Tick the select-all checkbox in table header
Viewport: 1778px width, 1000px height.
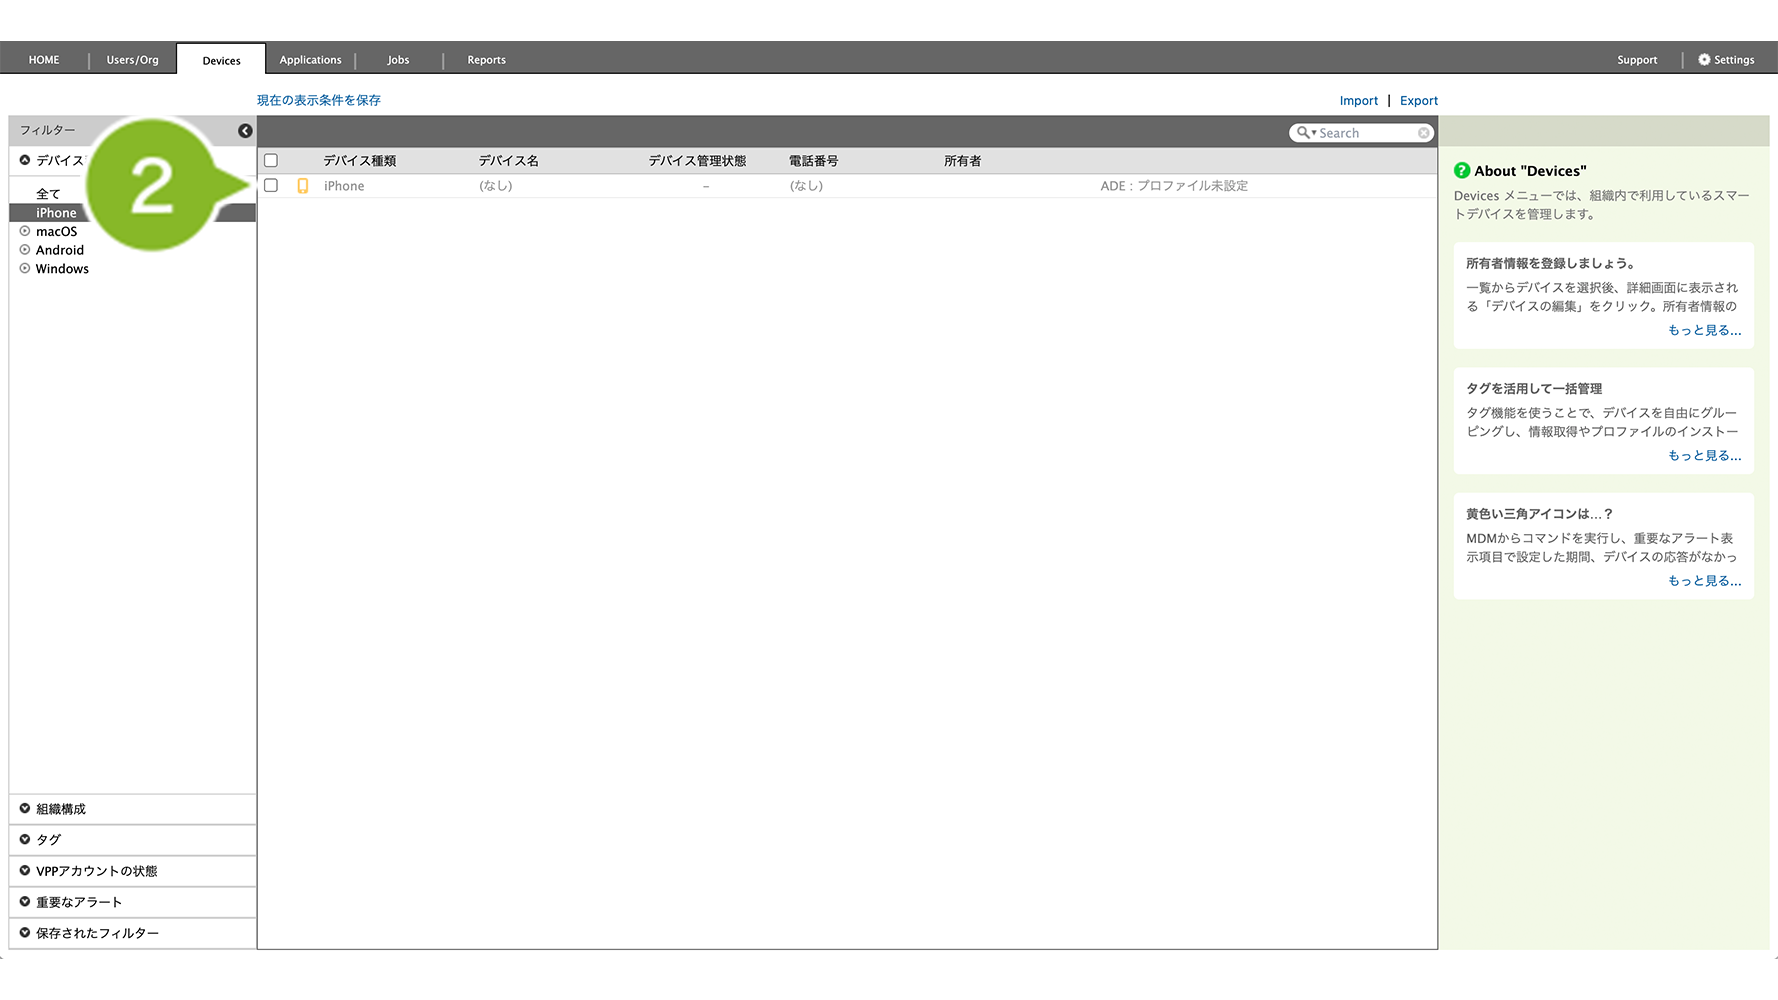[271, 161]
